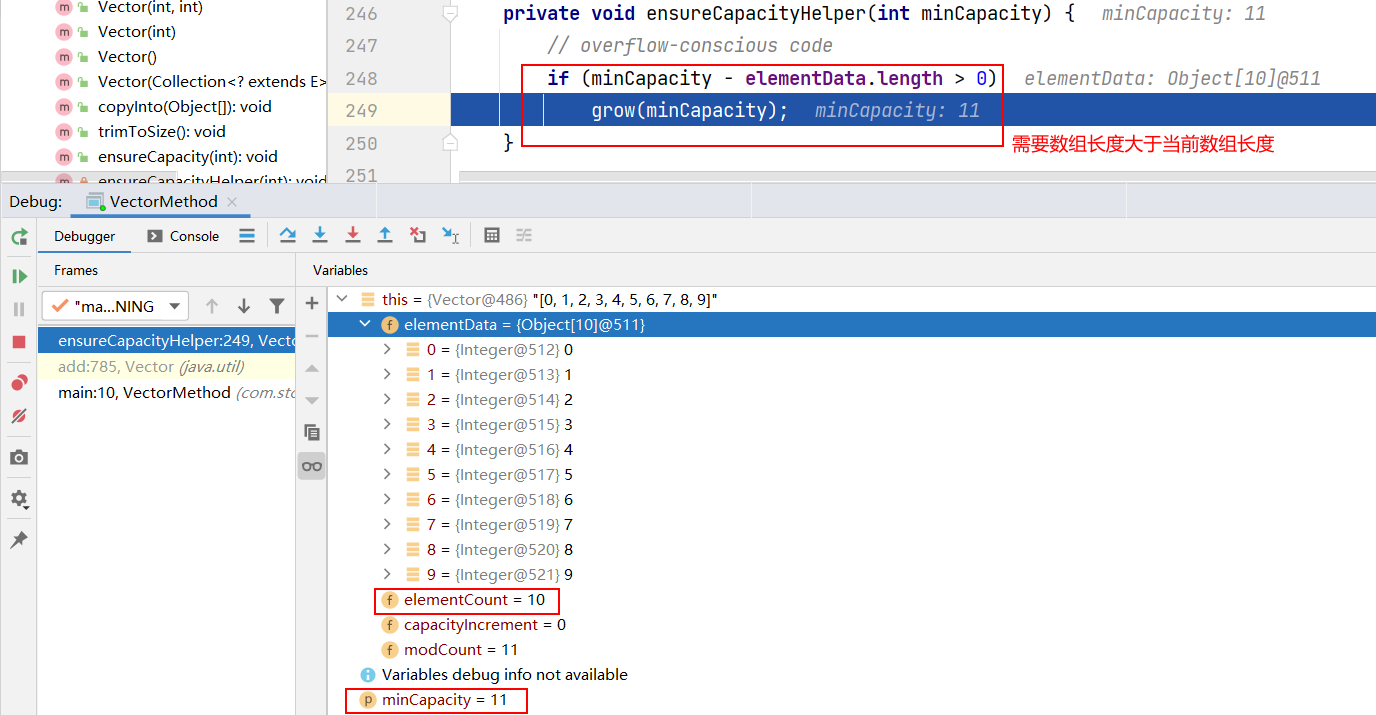
Task: Click the fold end marker at line 250
Action: 450,143
